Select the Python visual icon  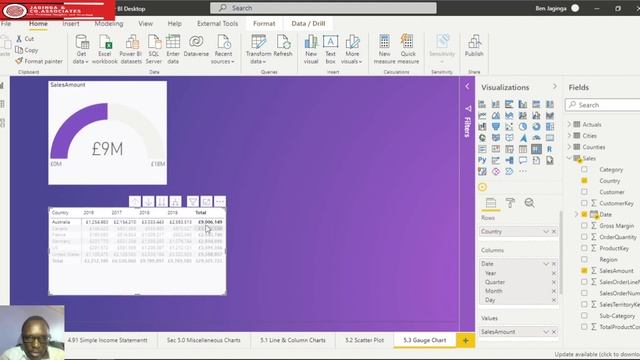[x=482, y=160]
